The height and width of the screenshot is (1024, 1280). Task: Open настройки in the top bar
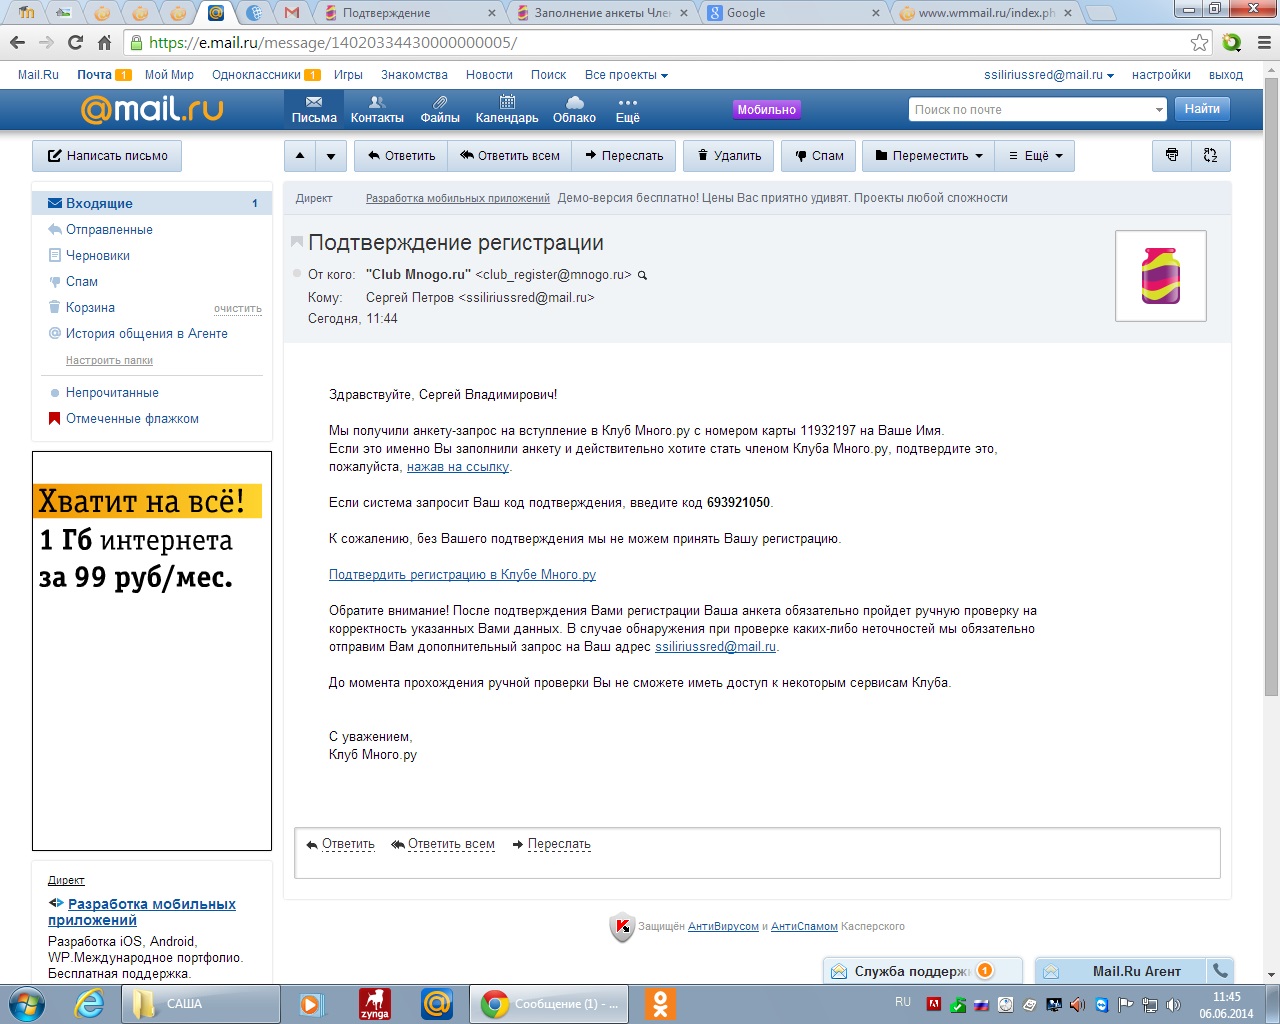1161,75
